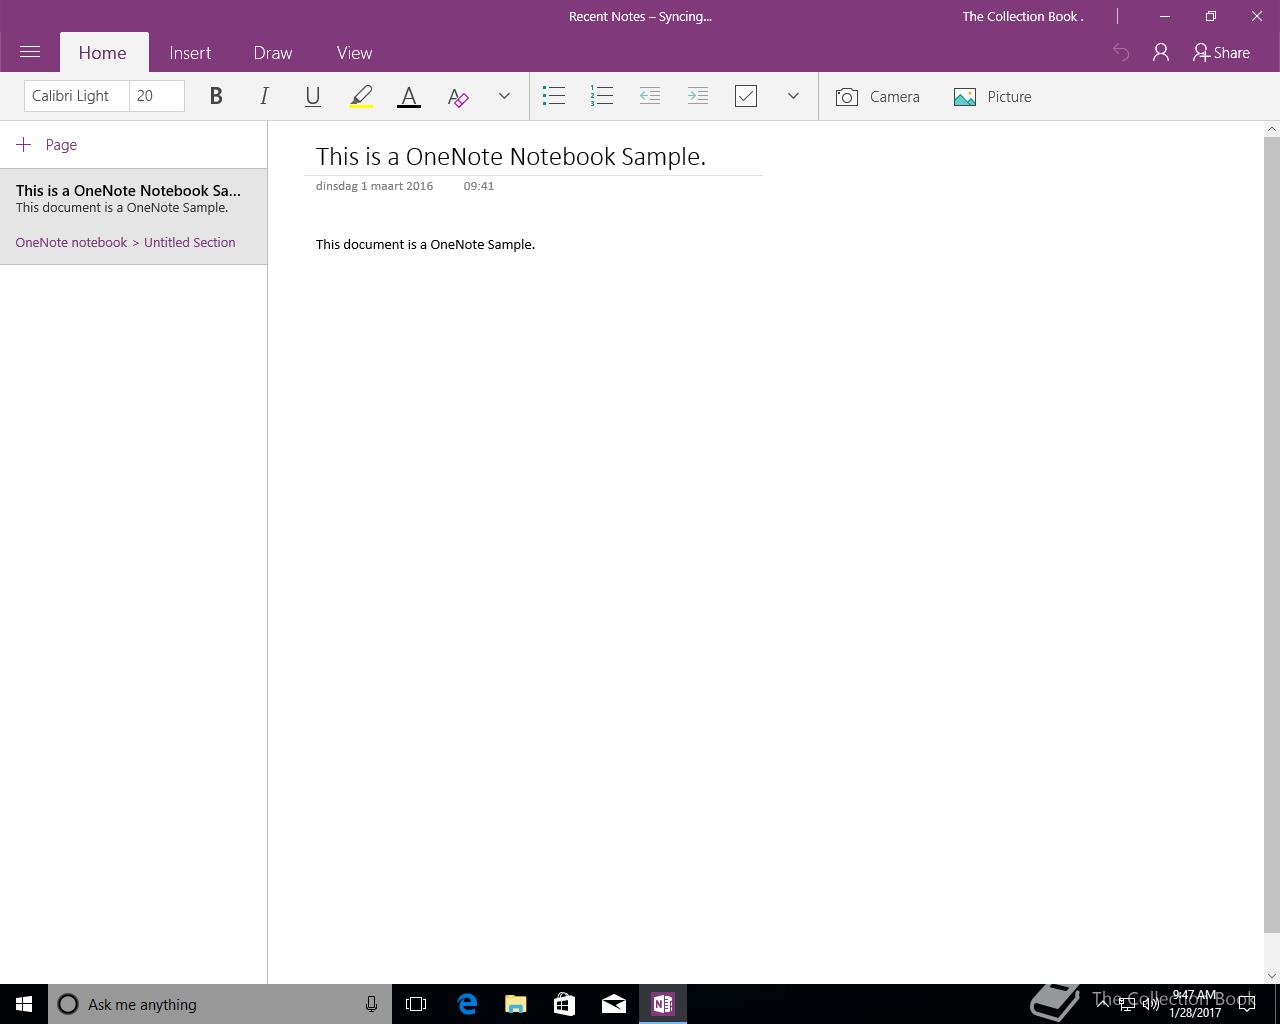The image size is (1280, 1024).
Task: Click the page time 09:41
Action: tap(479, 186)
